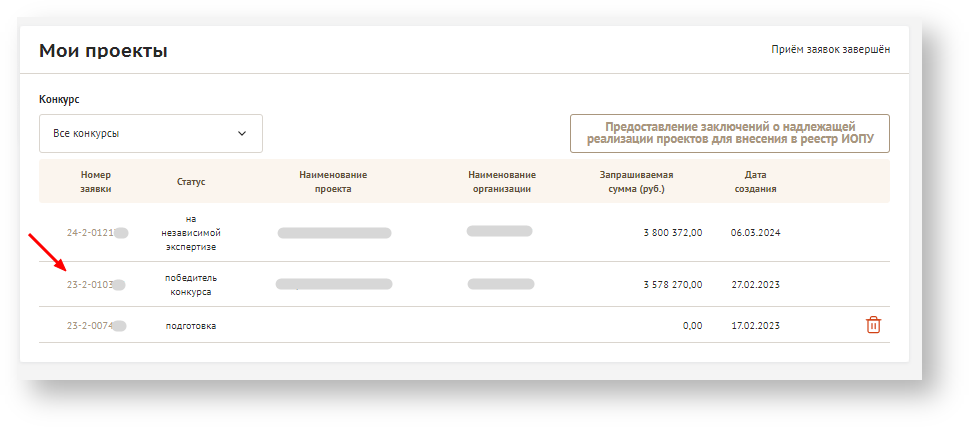Screen dimensions: 970x428
Task: Click the creation date 06.03.2024
Action: tap(755, 233)
